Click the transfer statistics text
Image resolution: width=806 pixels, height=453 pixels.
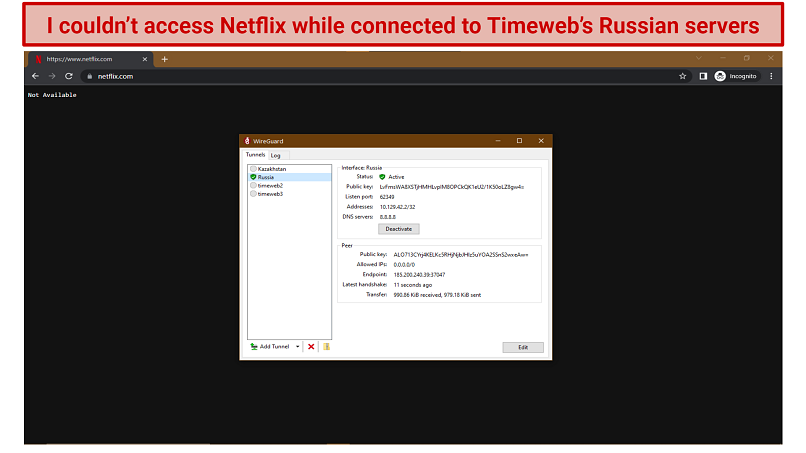coord(437,295)
